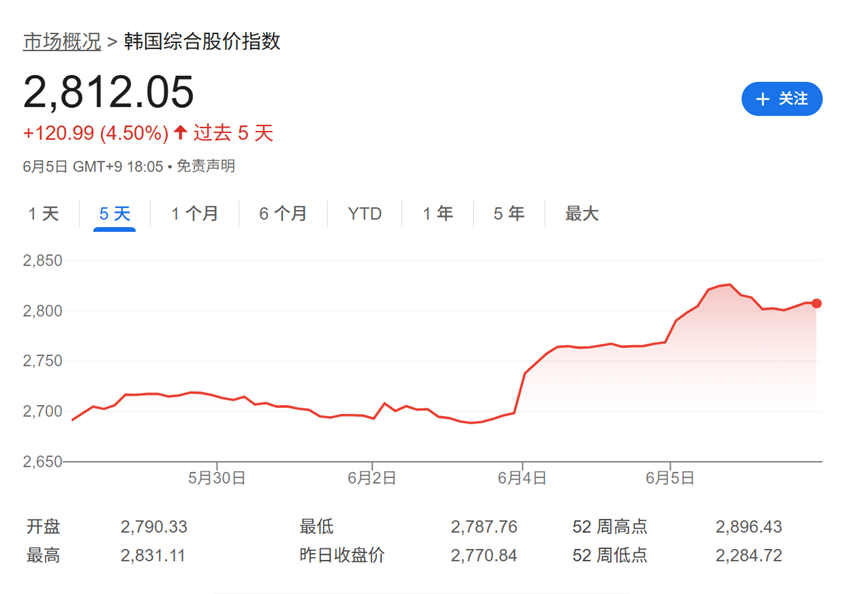Click the 过去 5 天 period text

(x=233, y=133)
